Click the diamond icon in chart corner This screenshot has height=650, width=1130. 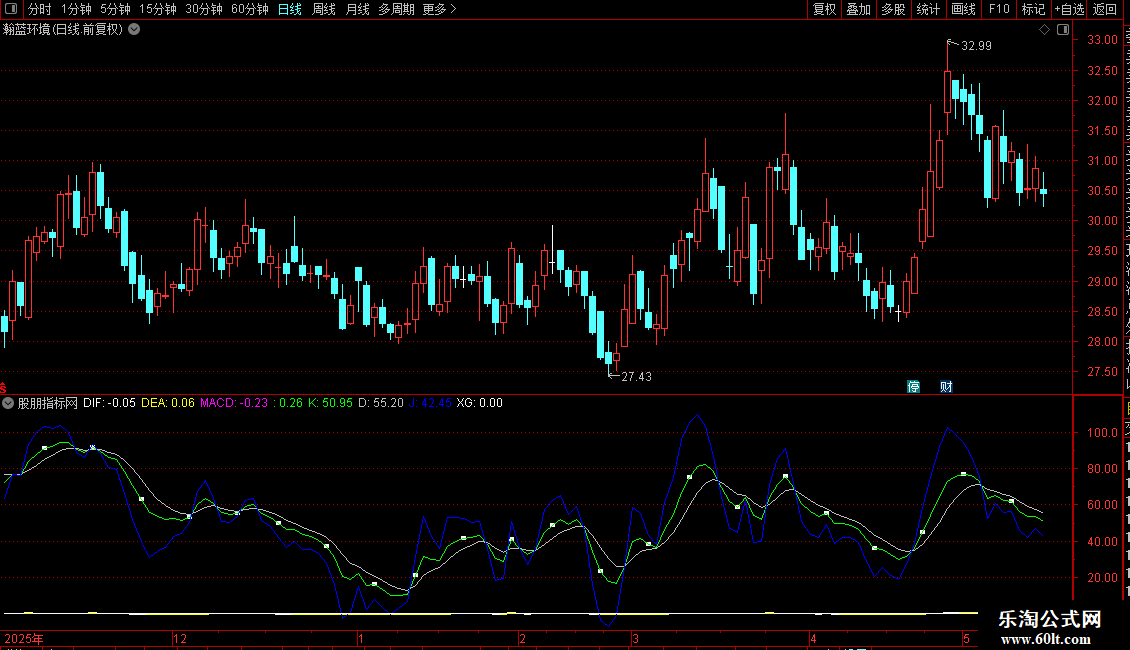[x=1044, y=30]
